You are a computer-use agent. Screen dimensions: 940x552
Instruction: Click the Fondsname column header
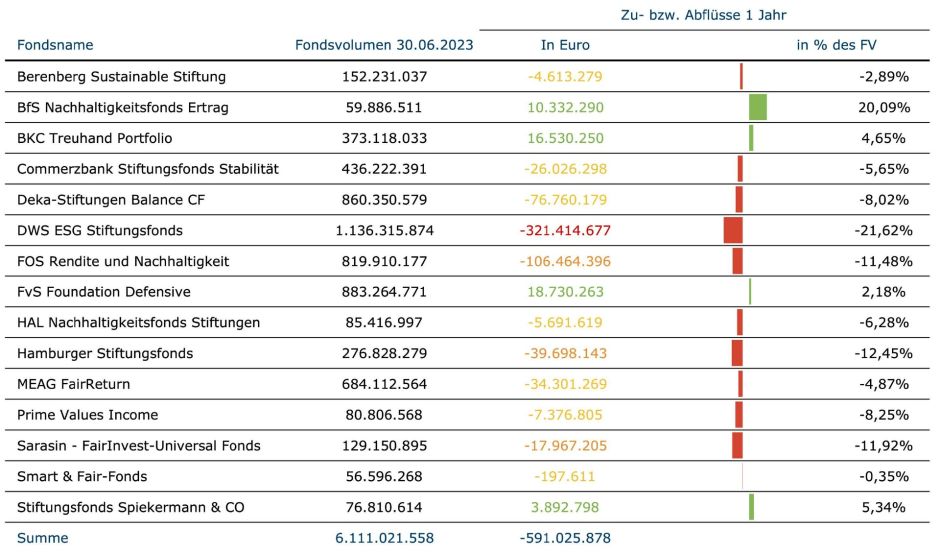point(55,45)
